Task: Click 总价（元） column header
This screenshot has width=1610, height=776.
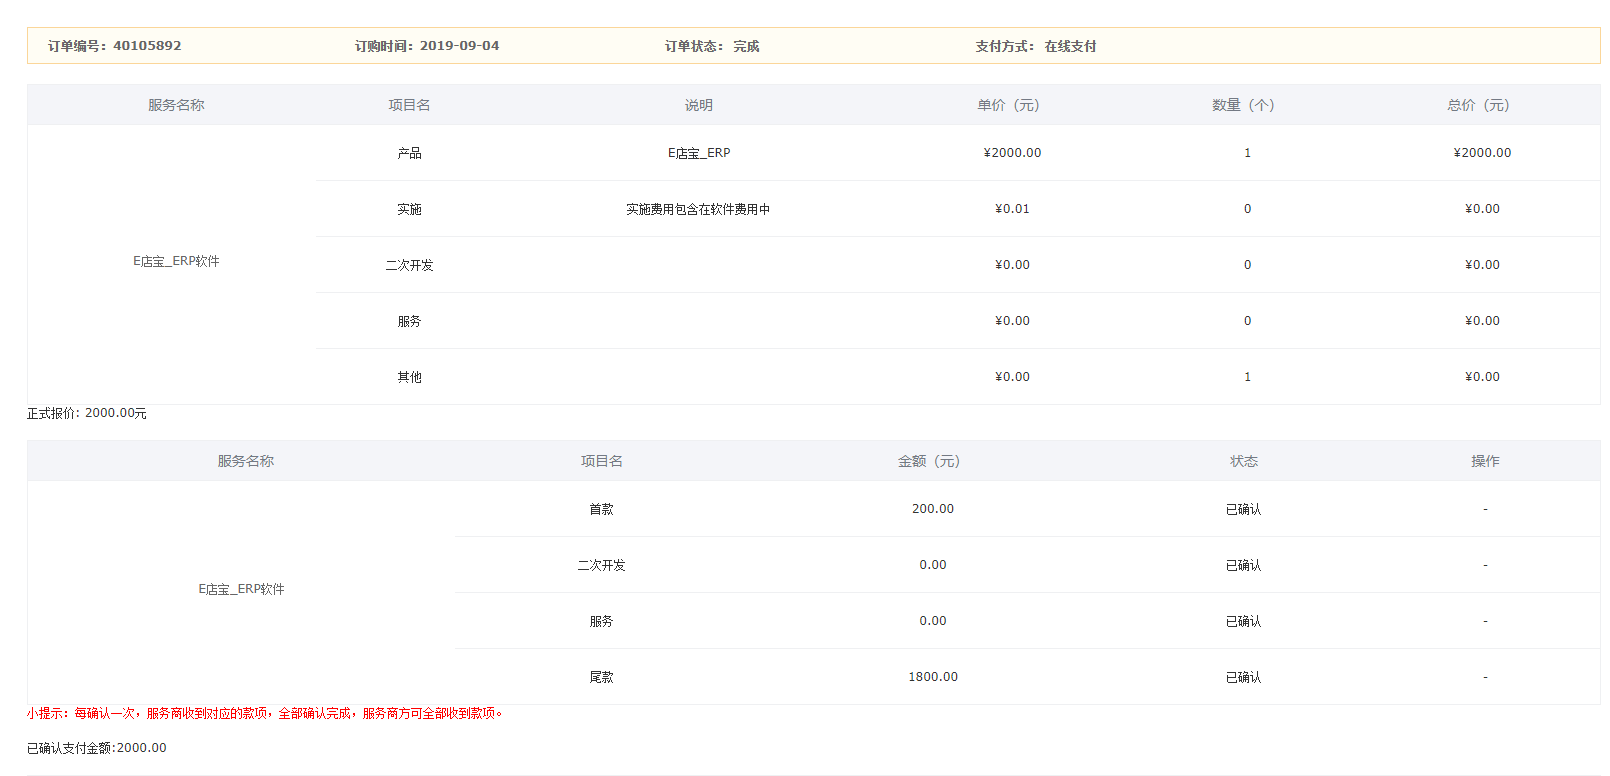Action: point(1478,105)
